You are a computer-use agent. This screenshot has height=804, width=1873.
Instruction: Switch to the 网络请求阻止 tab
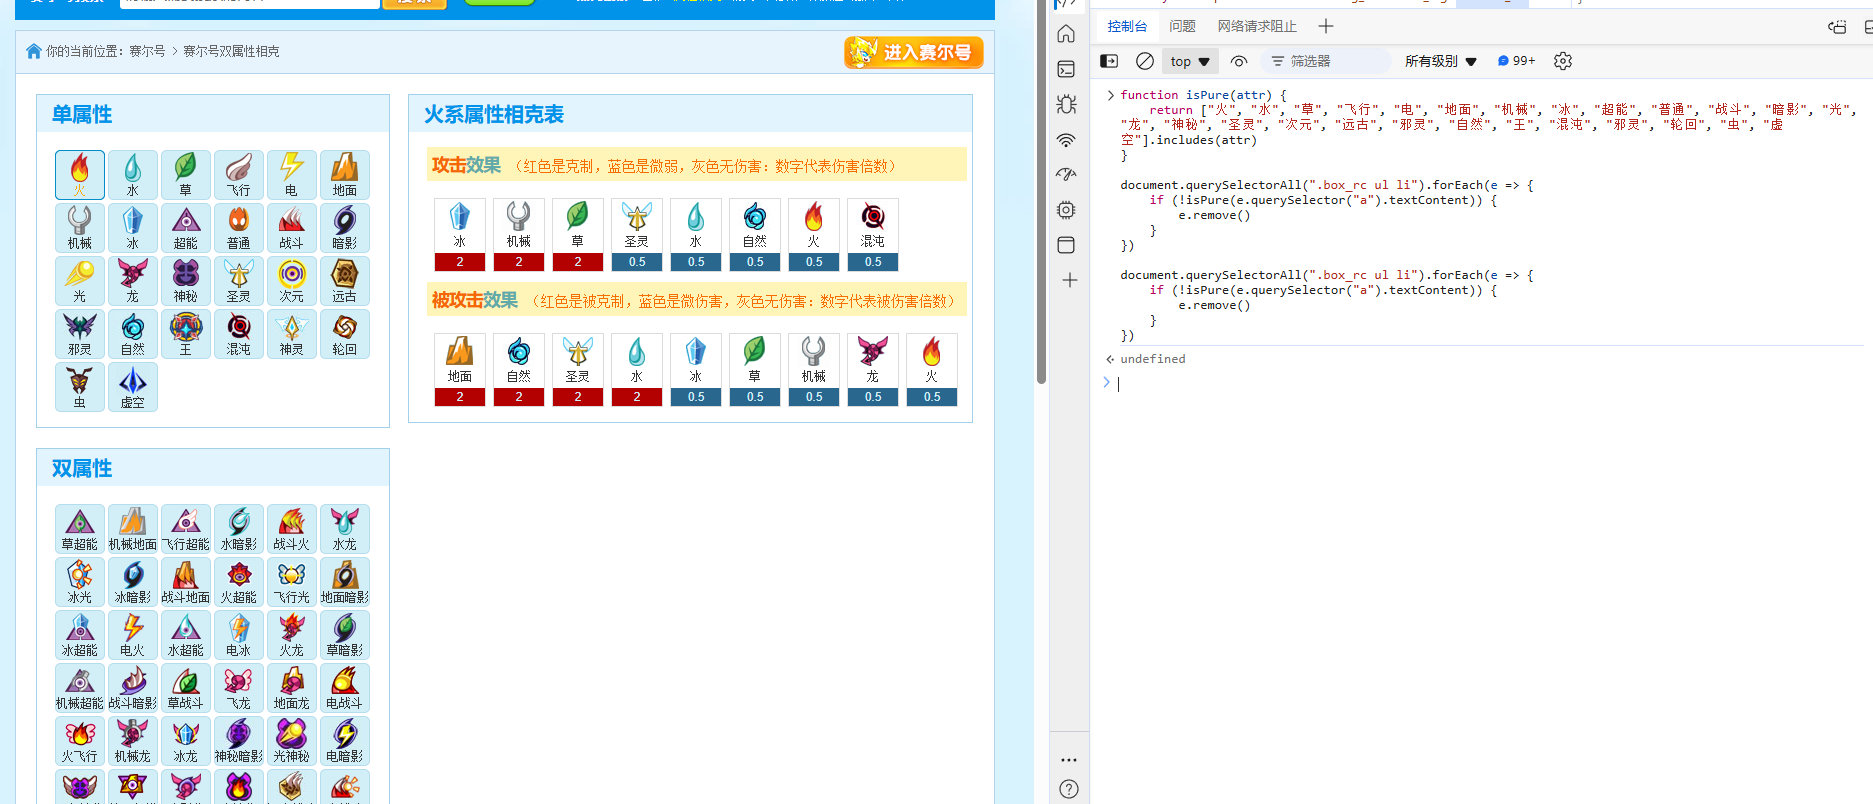(1257, 26)
